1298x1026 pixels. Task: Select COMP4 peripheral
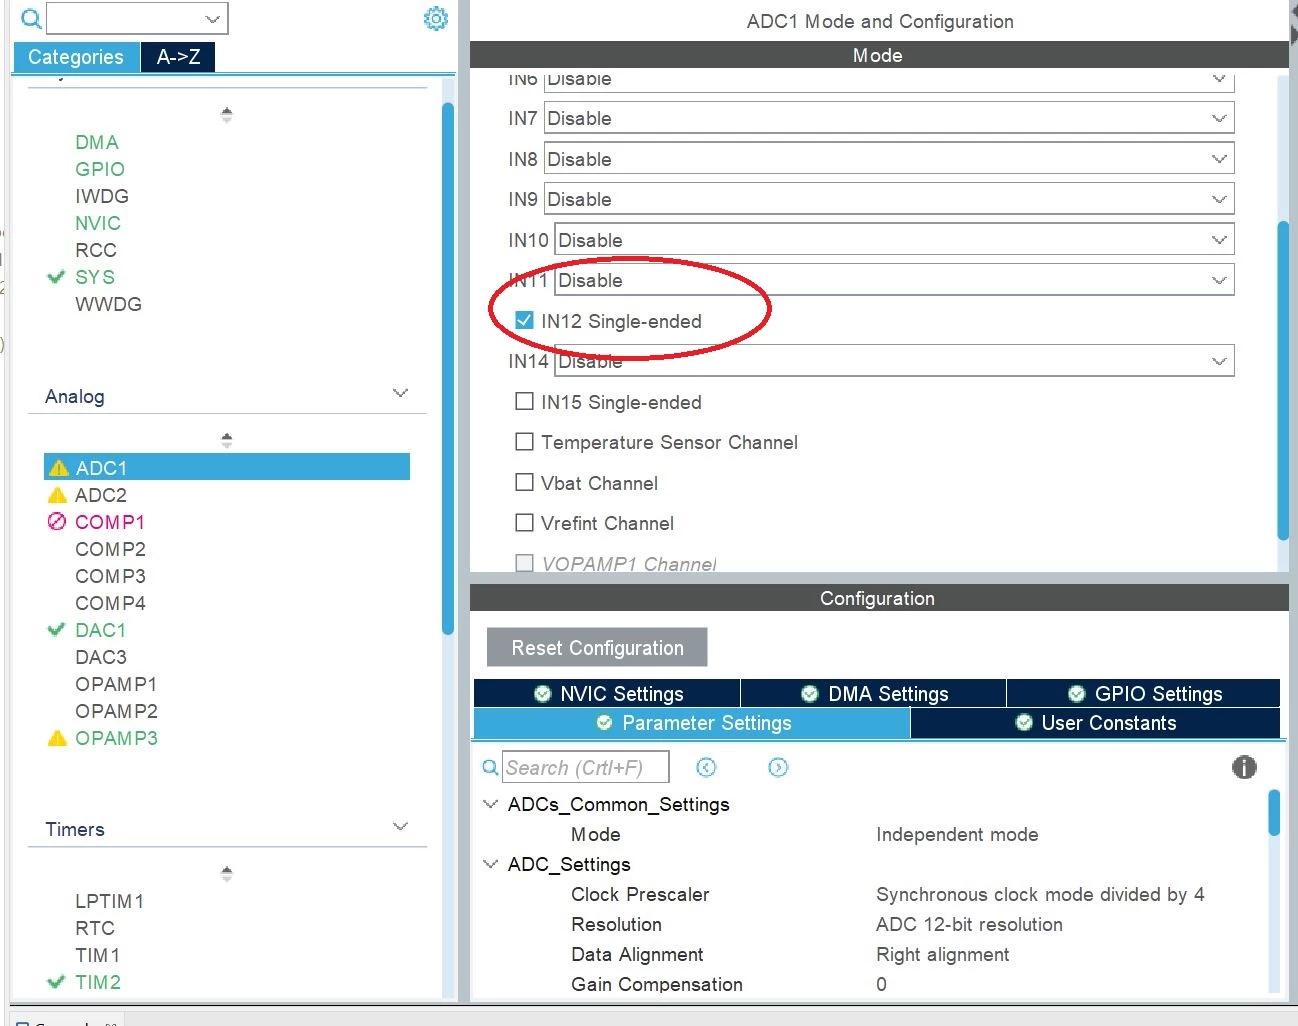pyautogui.click(x=111, y=603)
